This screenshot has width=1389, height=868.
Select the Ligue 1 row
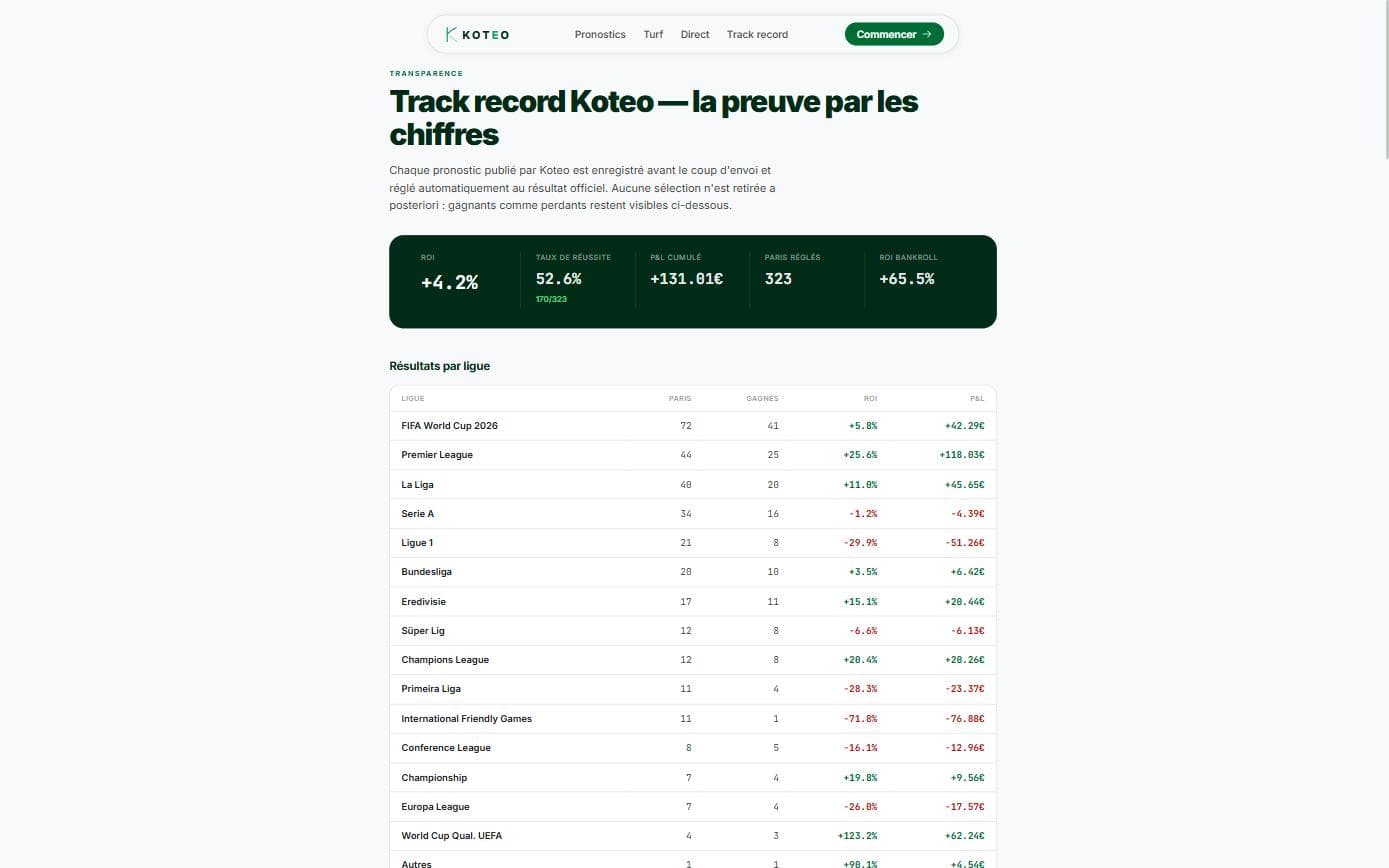693,543
